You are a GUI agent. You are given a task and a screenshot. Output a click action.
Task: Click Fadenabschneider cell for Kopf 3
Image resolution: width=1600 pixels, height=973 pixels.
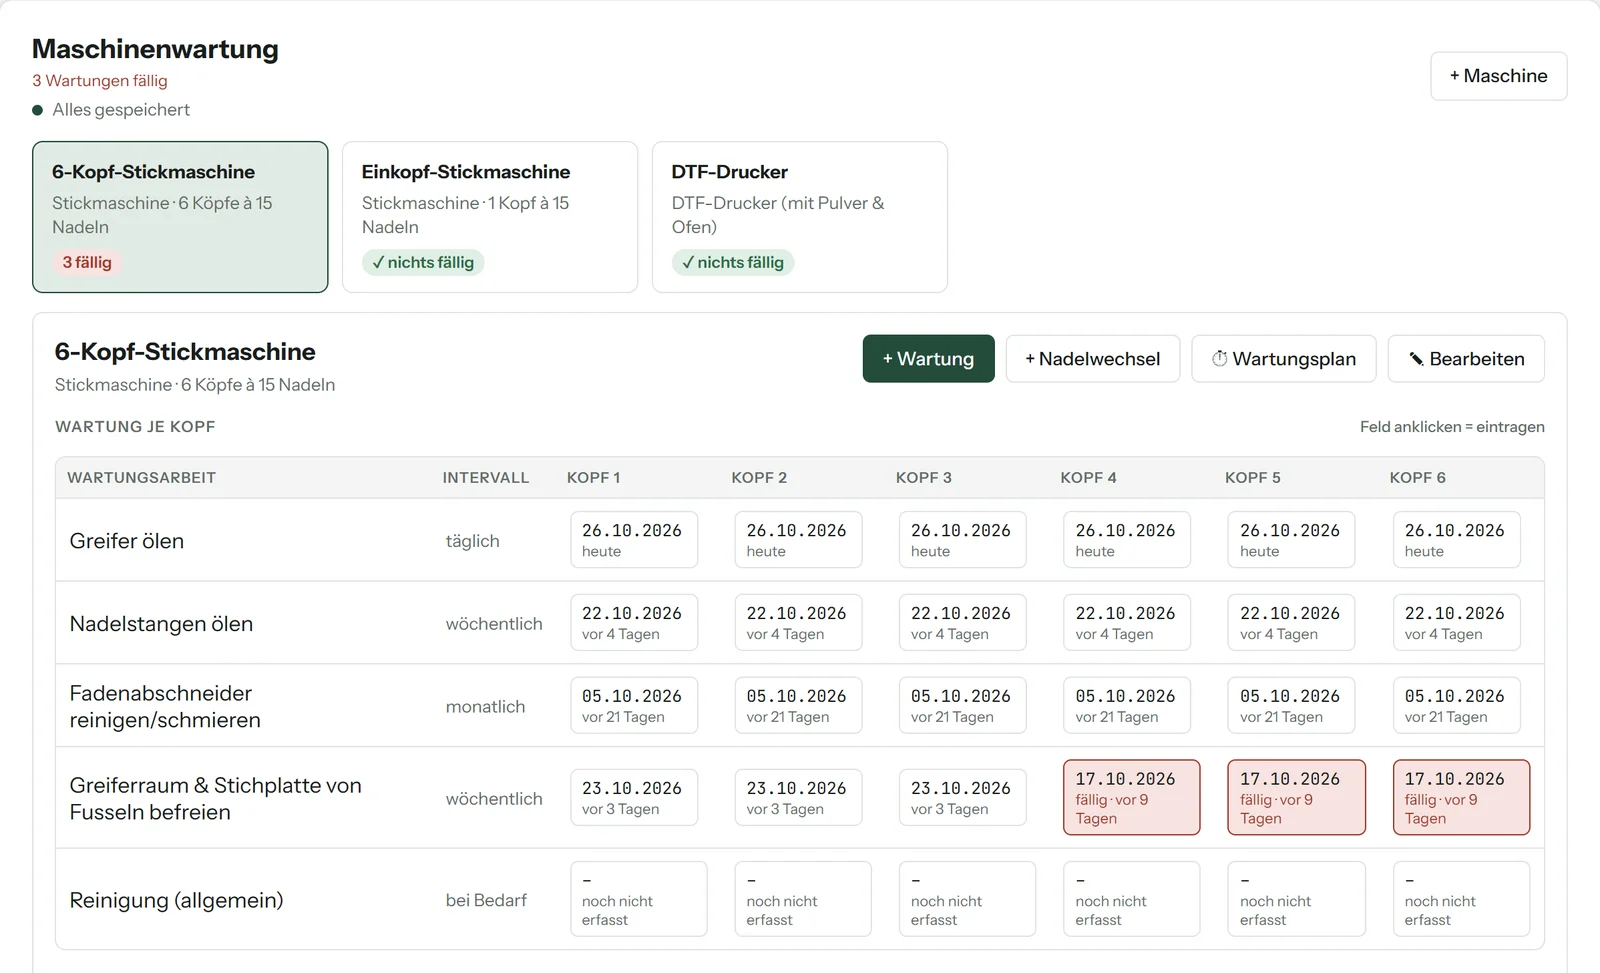pyautogui.click(x=962, y=706)
